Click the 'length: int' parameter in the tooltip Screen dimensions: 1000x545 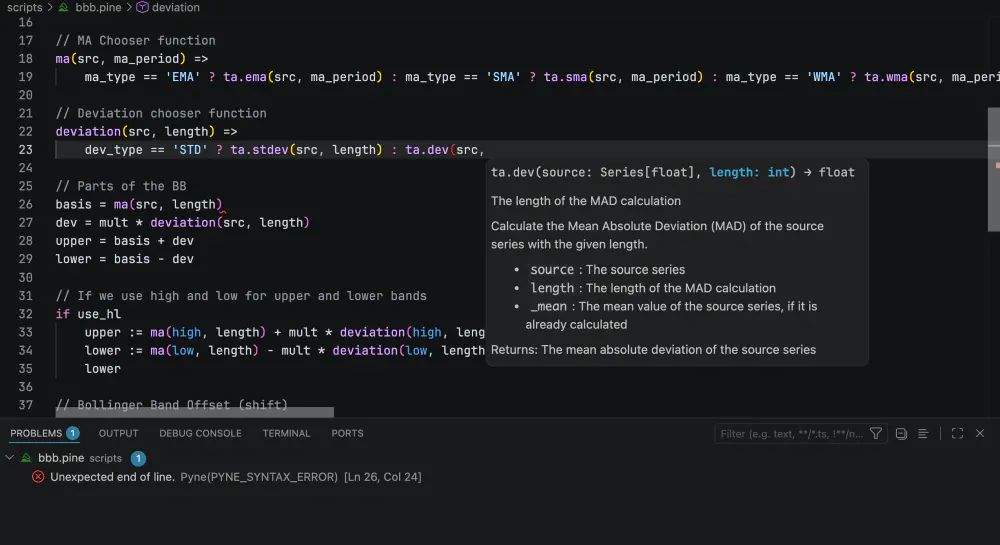point(749,172)
